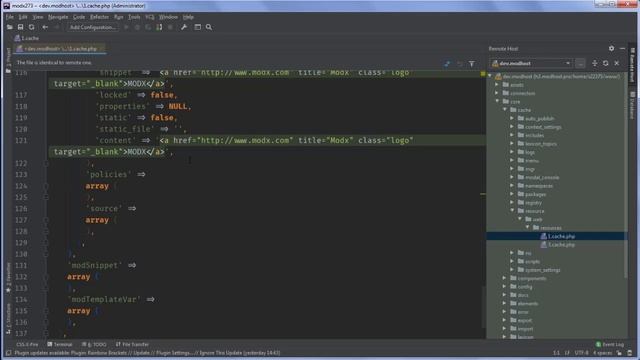Open the Structure side tool window tab

pos(8,319)
